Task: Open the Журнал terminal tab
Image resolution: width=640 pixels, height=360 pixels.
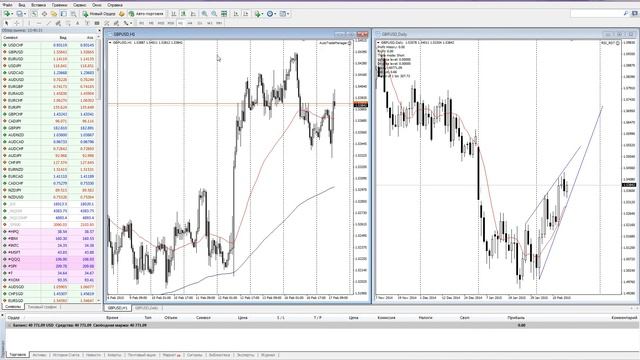Action: [268, 355]
